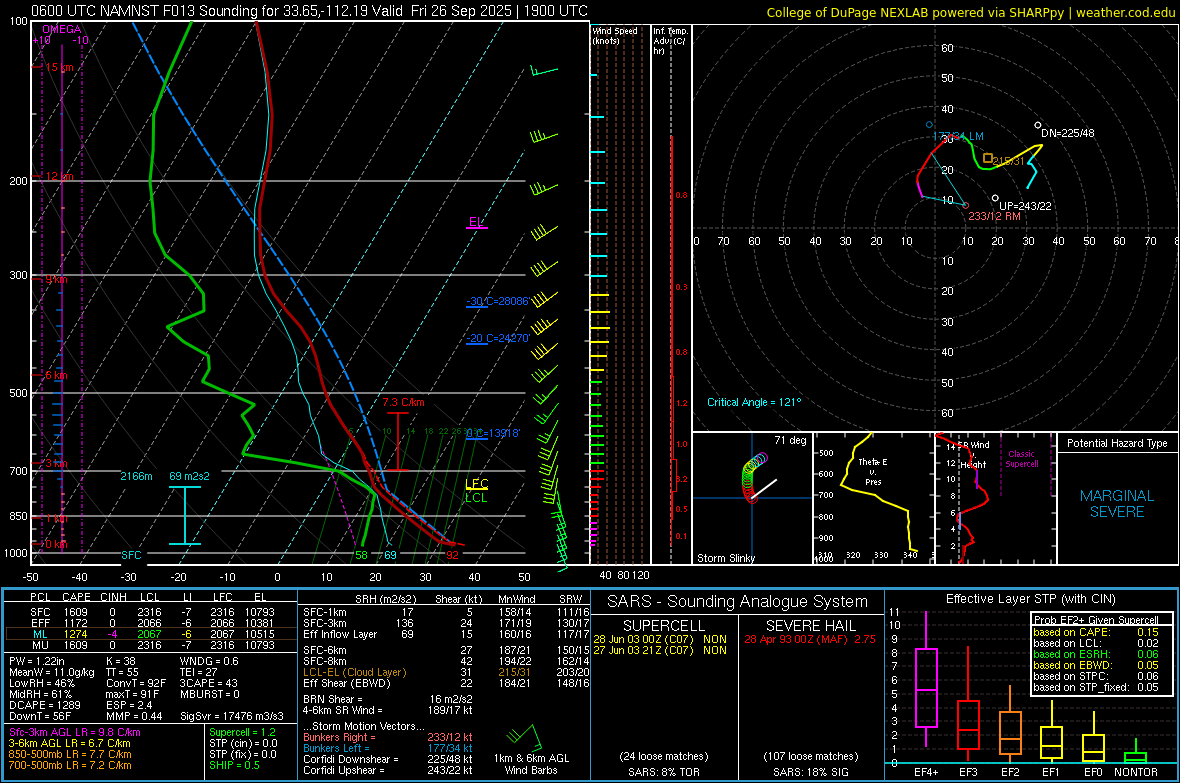Select the EF4+ magenta box plot
Viewport: 1180px width, 783px height.
pos(926,679)
